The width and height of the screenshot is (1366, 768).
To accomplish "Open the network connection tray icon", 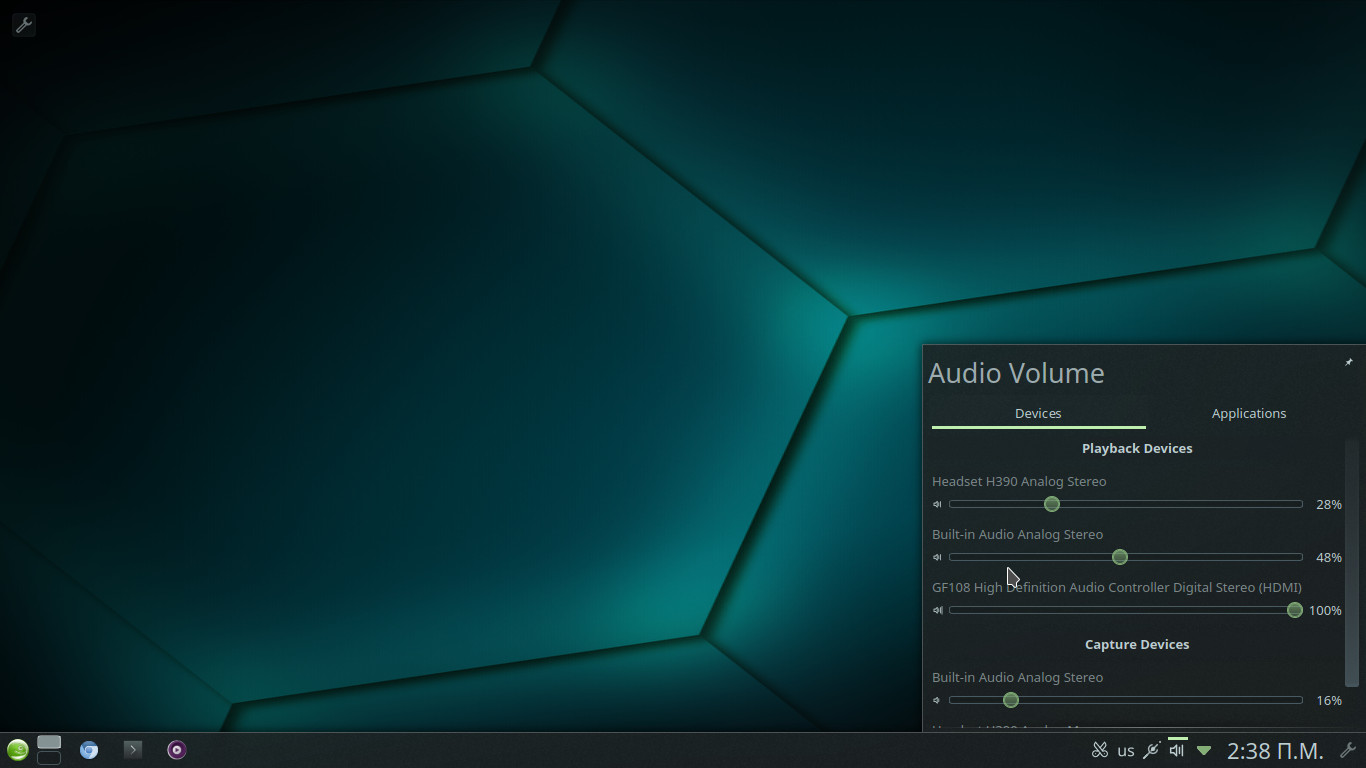I will [1151, 750].
